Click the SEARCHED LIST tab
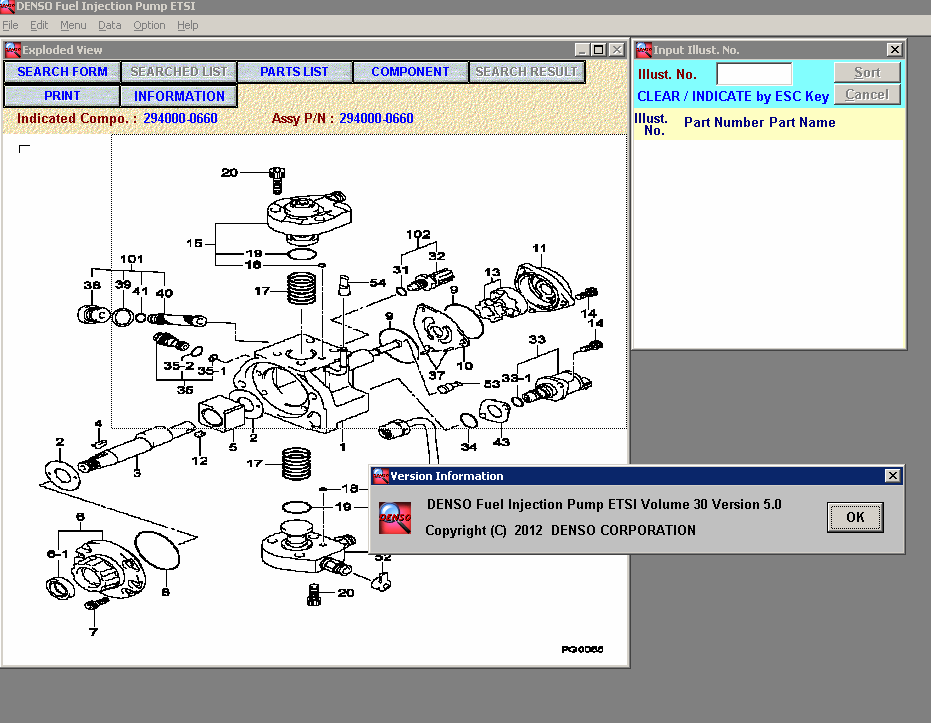Screen dimensions: 931x723 click(178, 71)
